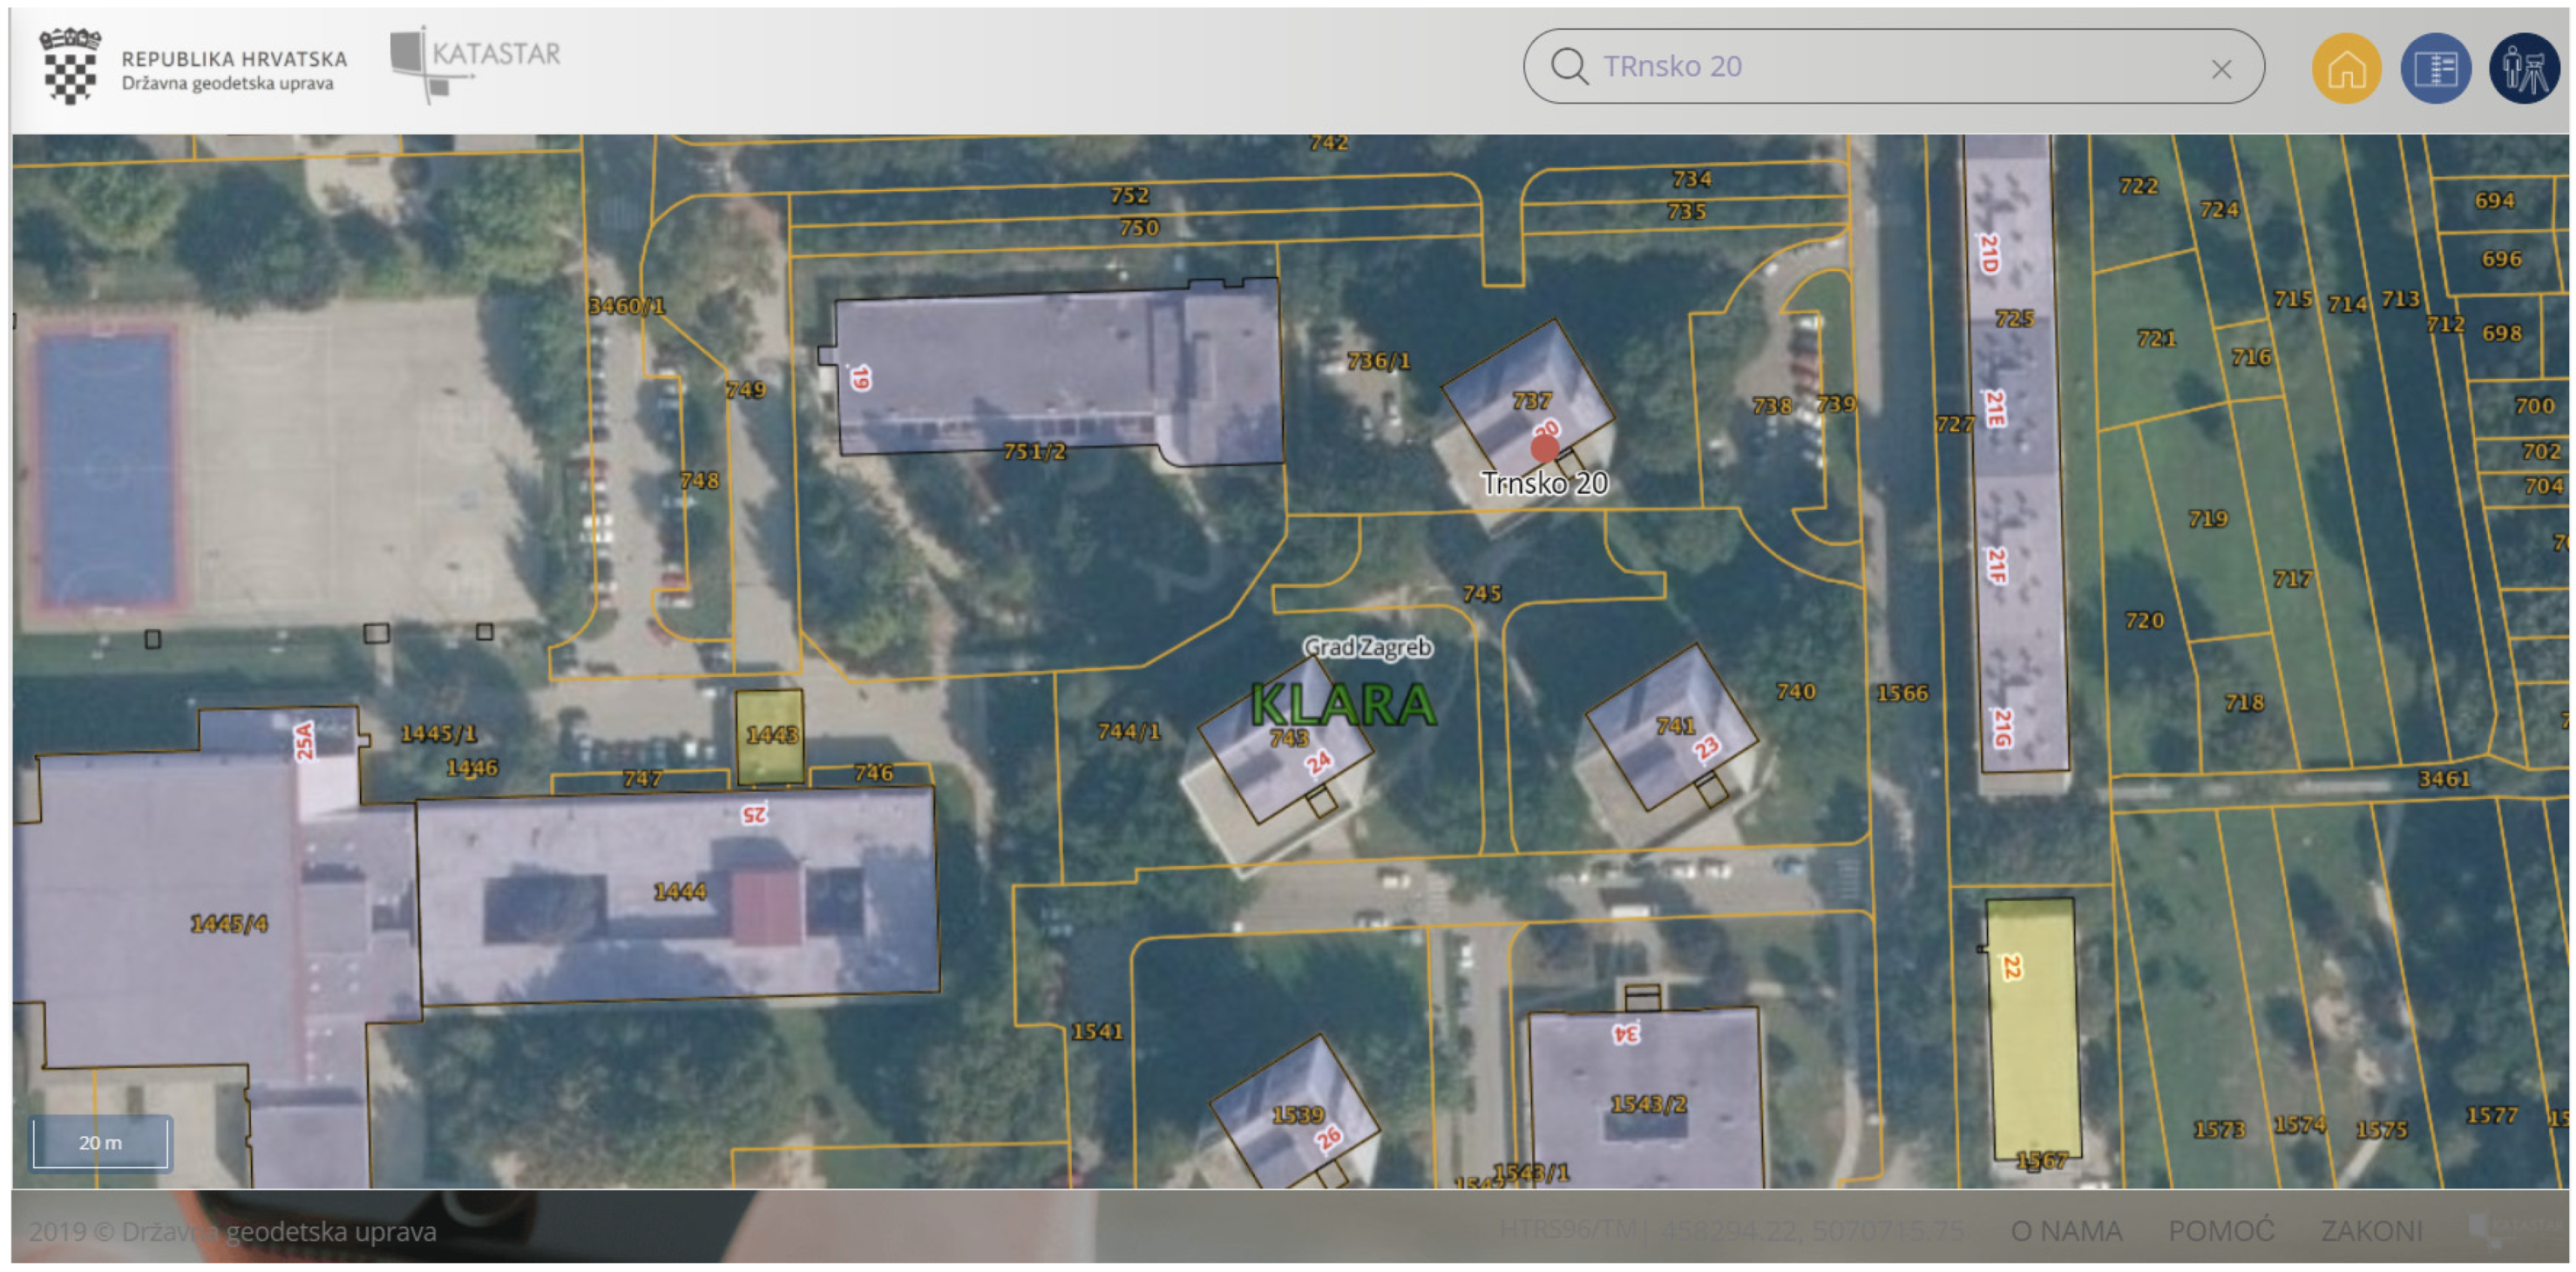Click the HTRS96/TM coordinates readout
Image resolution: width=2576 pixels, height=1272 pixels.
coord(1732,1230)
